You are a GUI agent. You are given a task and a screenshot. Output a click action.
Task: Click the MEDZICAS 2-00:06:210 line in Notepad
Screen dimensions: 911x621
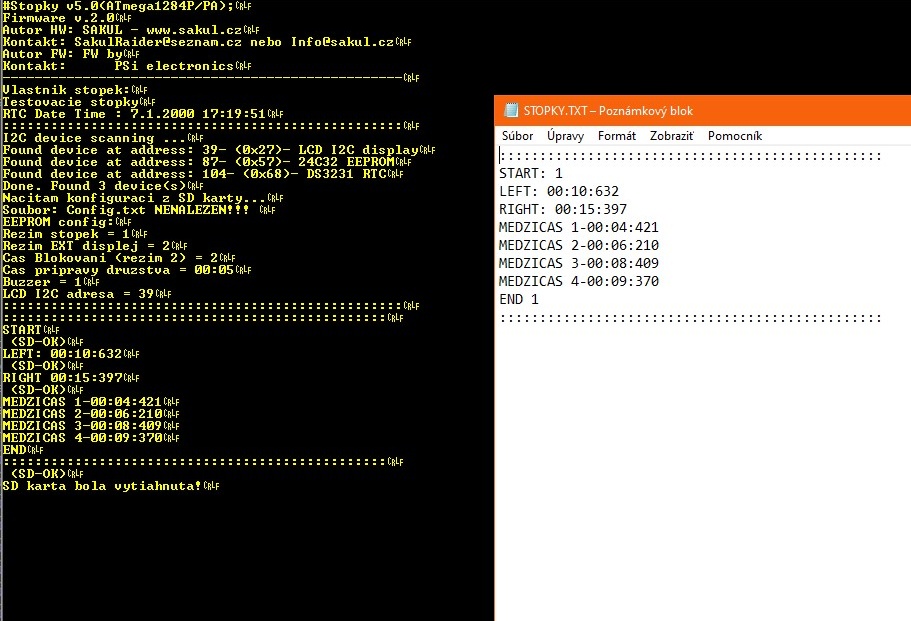[x=578, y=245]
